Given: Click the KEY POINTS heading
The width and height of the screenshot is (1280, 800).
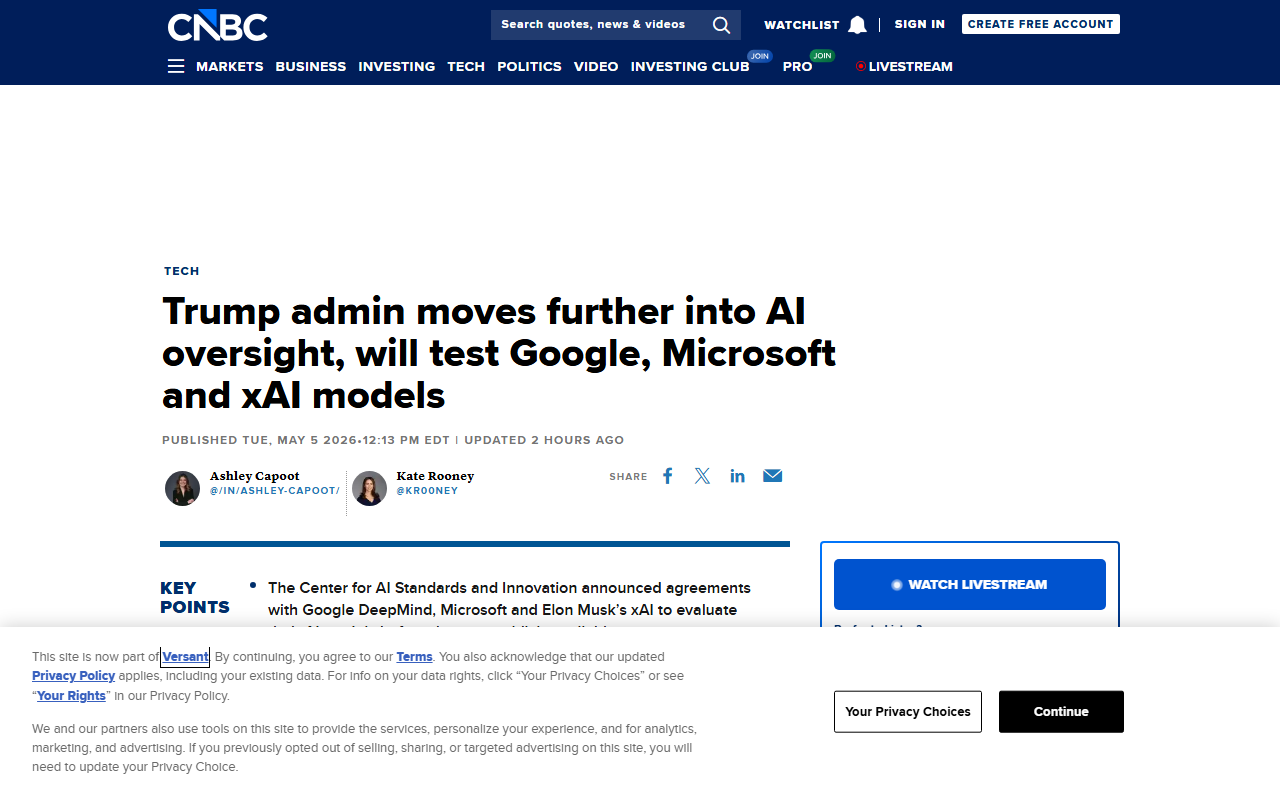Looking at the screenshot, I should pos(194,598).
